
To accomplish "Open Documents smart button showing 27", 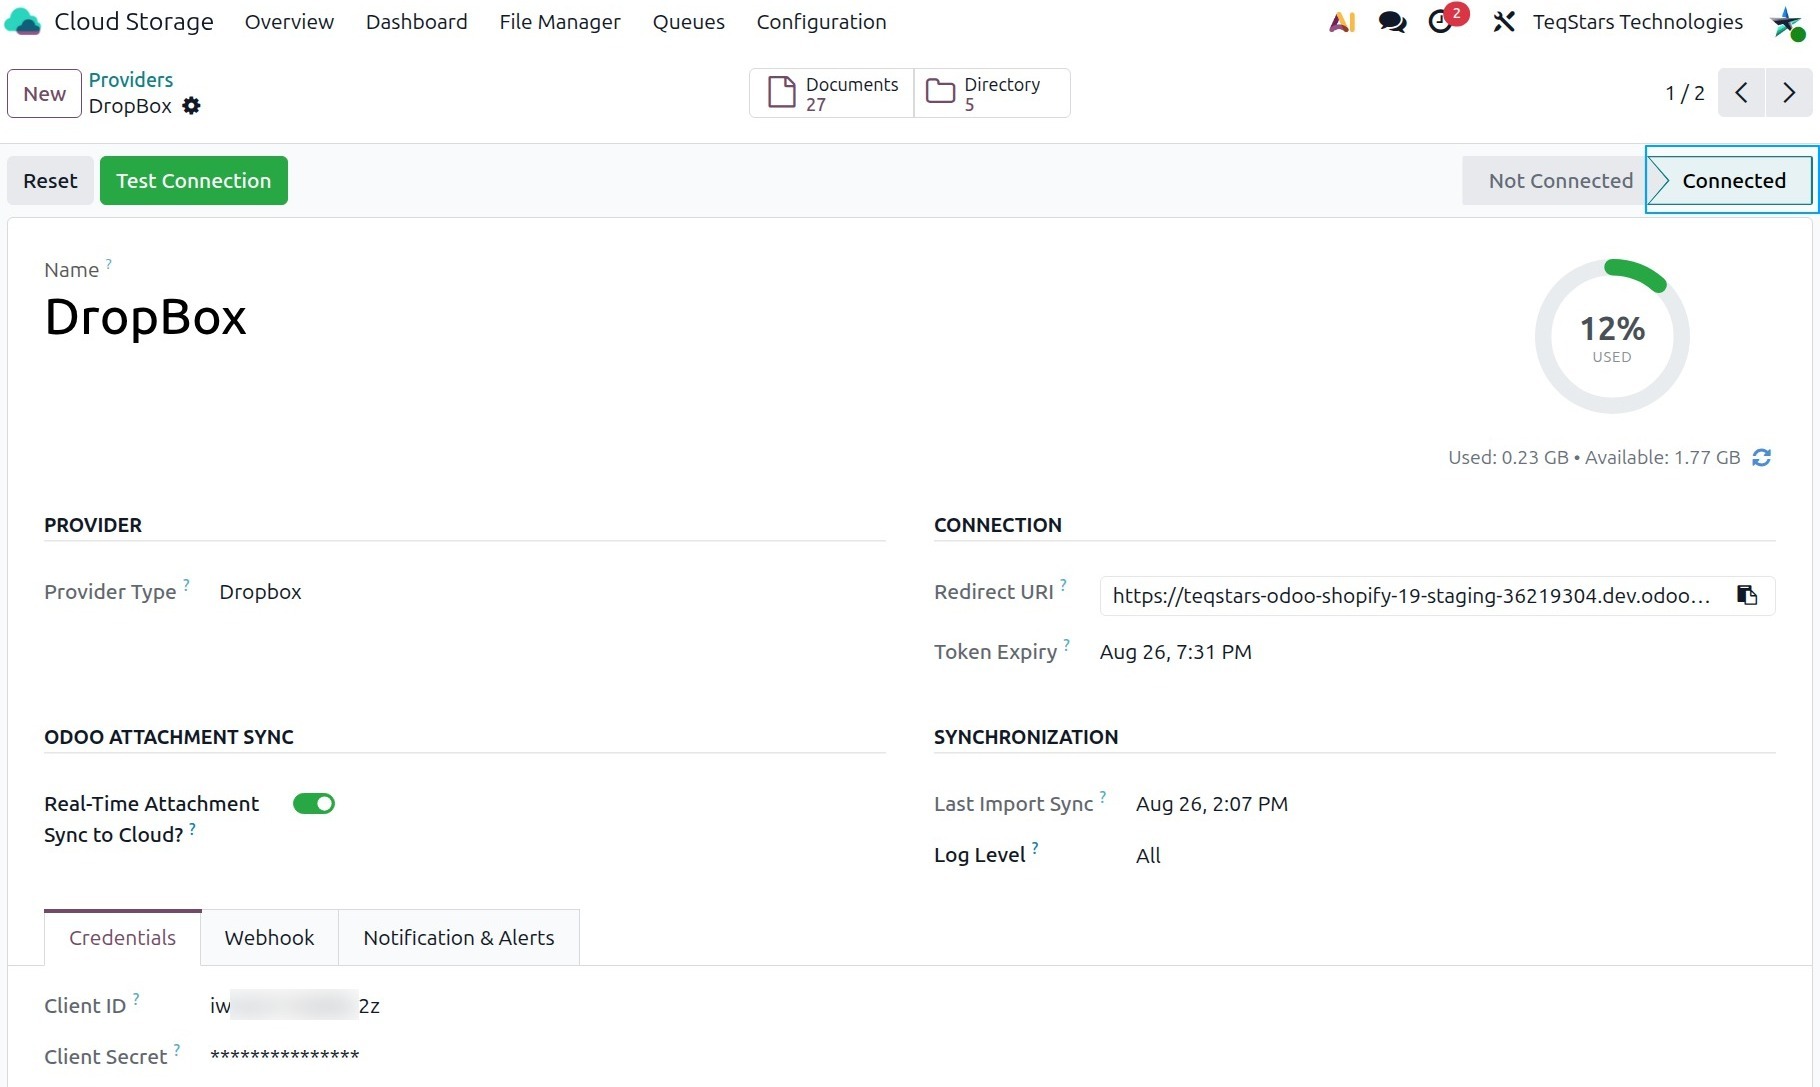I will tap(832, 93).
